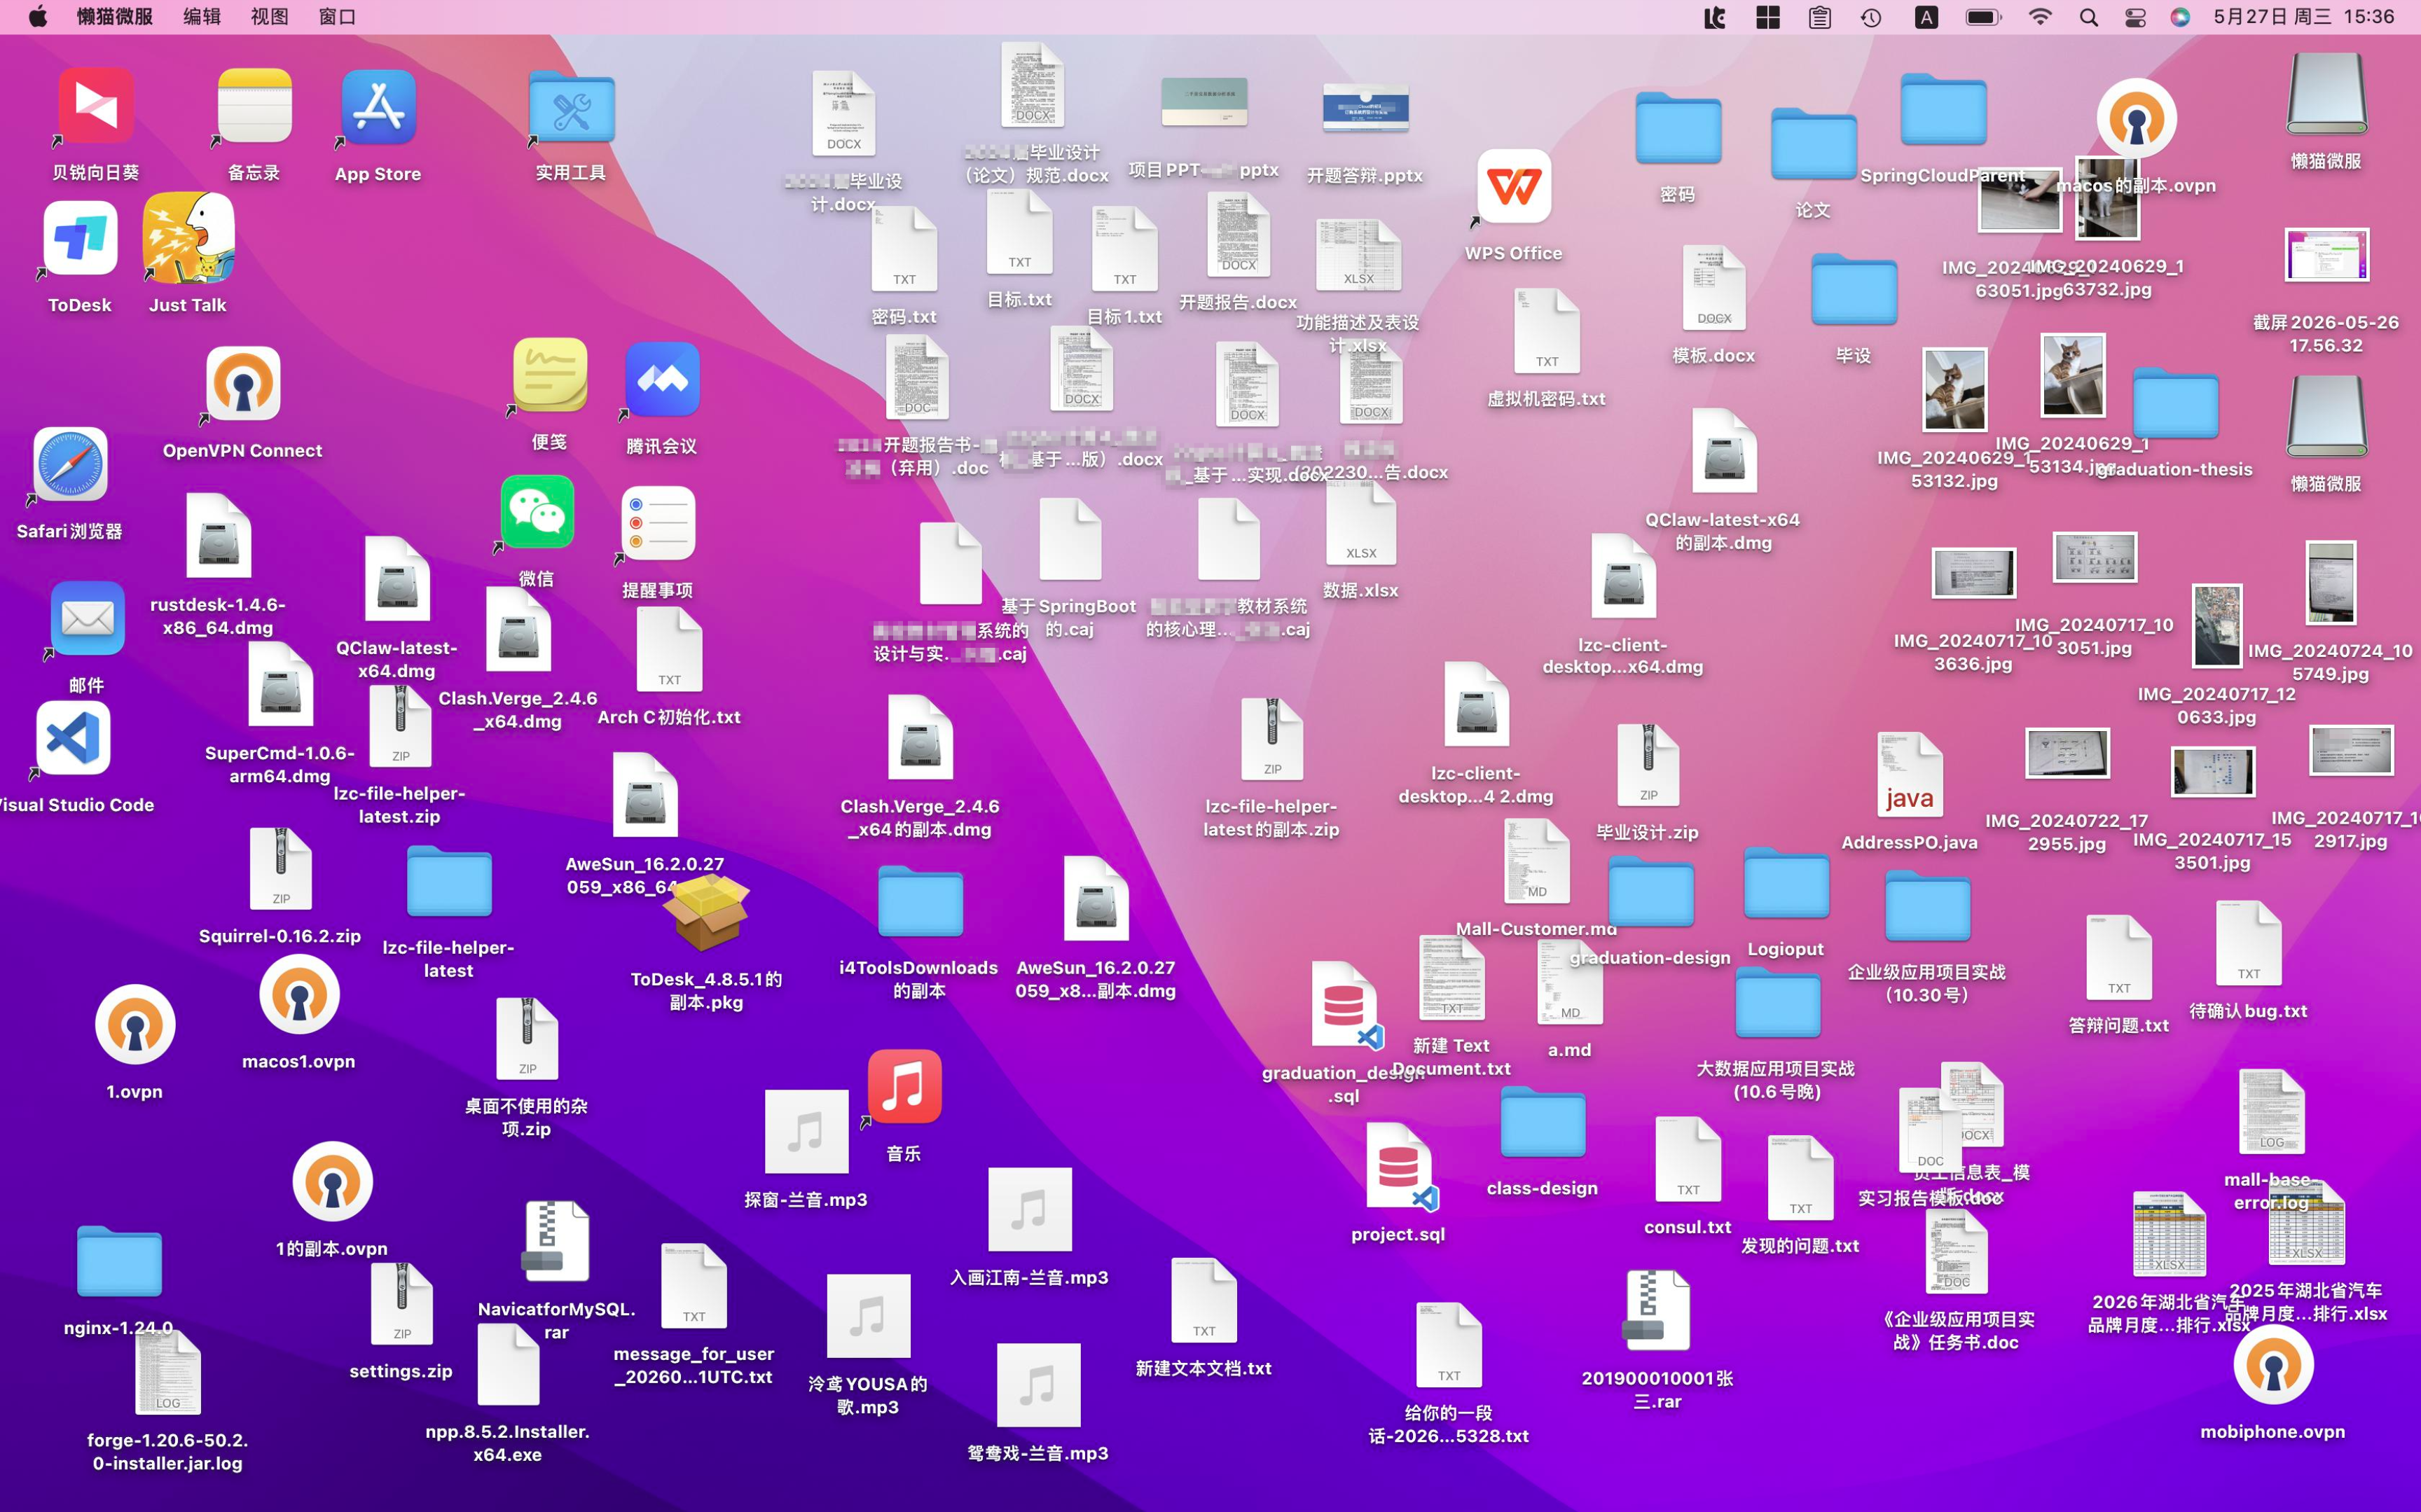The width and height of the screenshot is (2421, 1512).
Task: Open the 视图 menu
Action: 269,17
